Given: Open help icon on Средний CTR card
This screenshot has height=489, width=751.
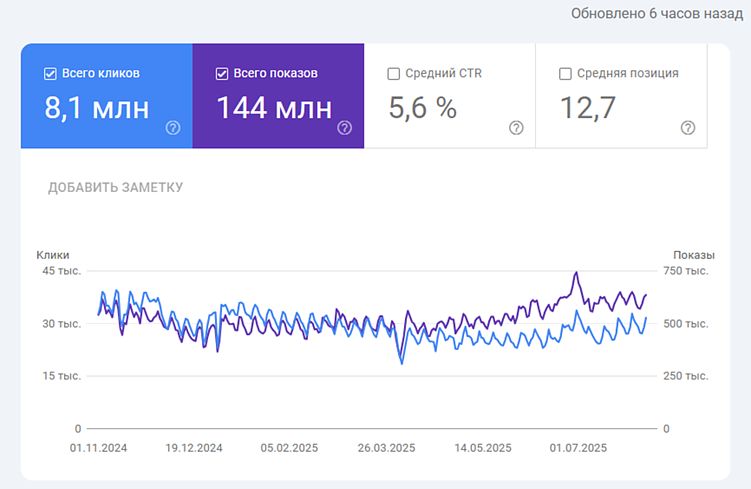Looking at the screenshot, I should pyautogui.click(x=516, y=127).
